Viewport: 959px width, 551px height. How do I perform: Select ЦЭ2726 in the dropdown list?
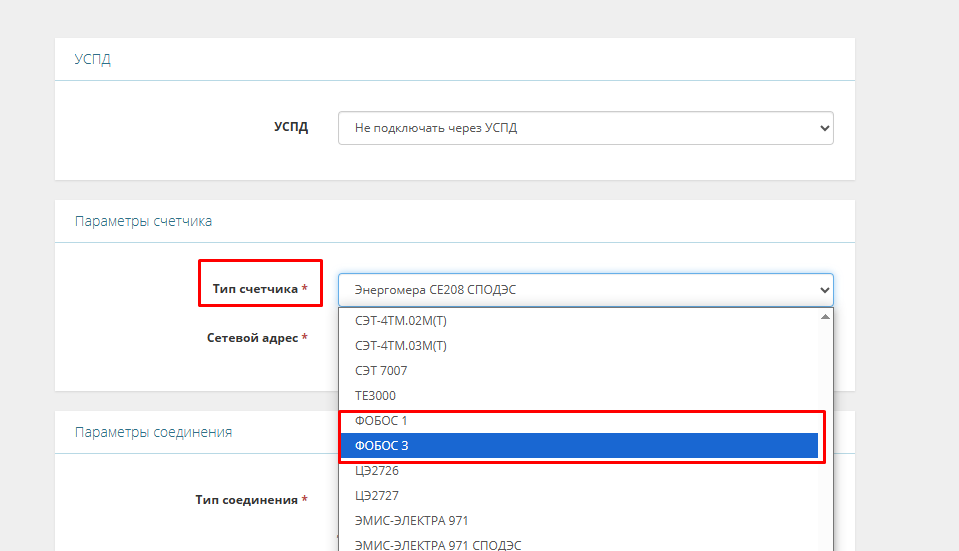point(579,471)
